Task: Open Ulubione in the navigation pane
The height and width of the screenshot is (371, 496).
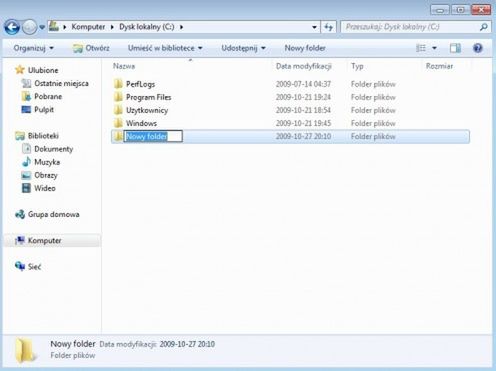Action: point(43,70)
